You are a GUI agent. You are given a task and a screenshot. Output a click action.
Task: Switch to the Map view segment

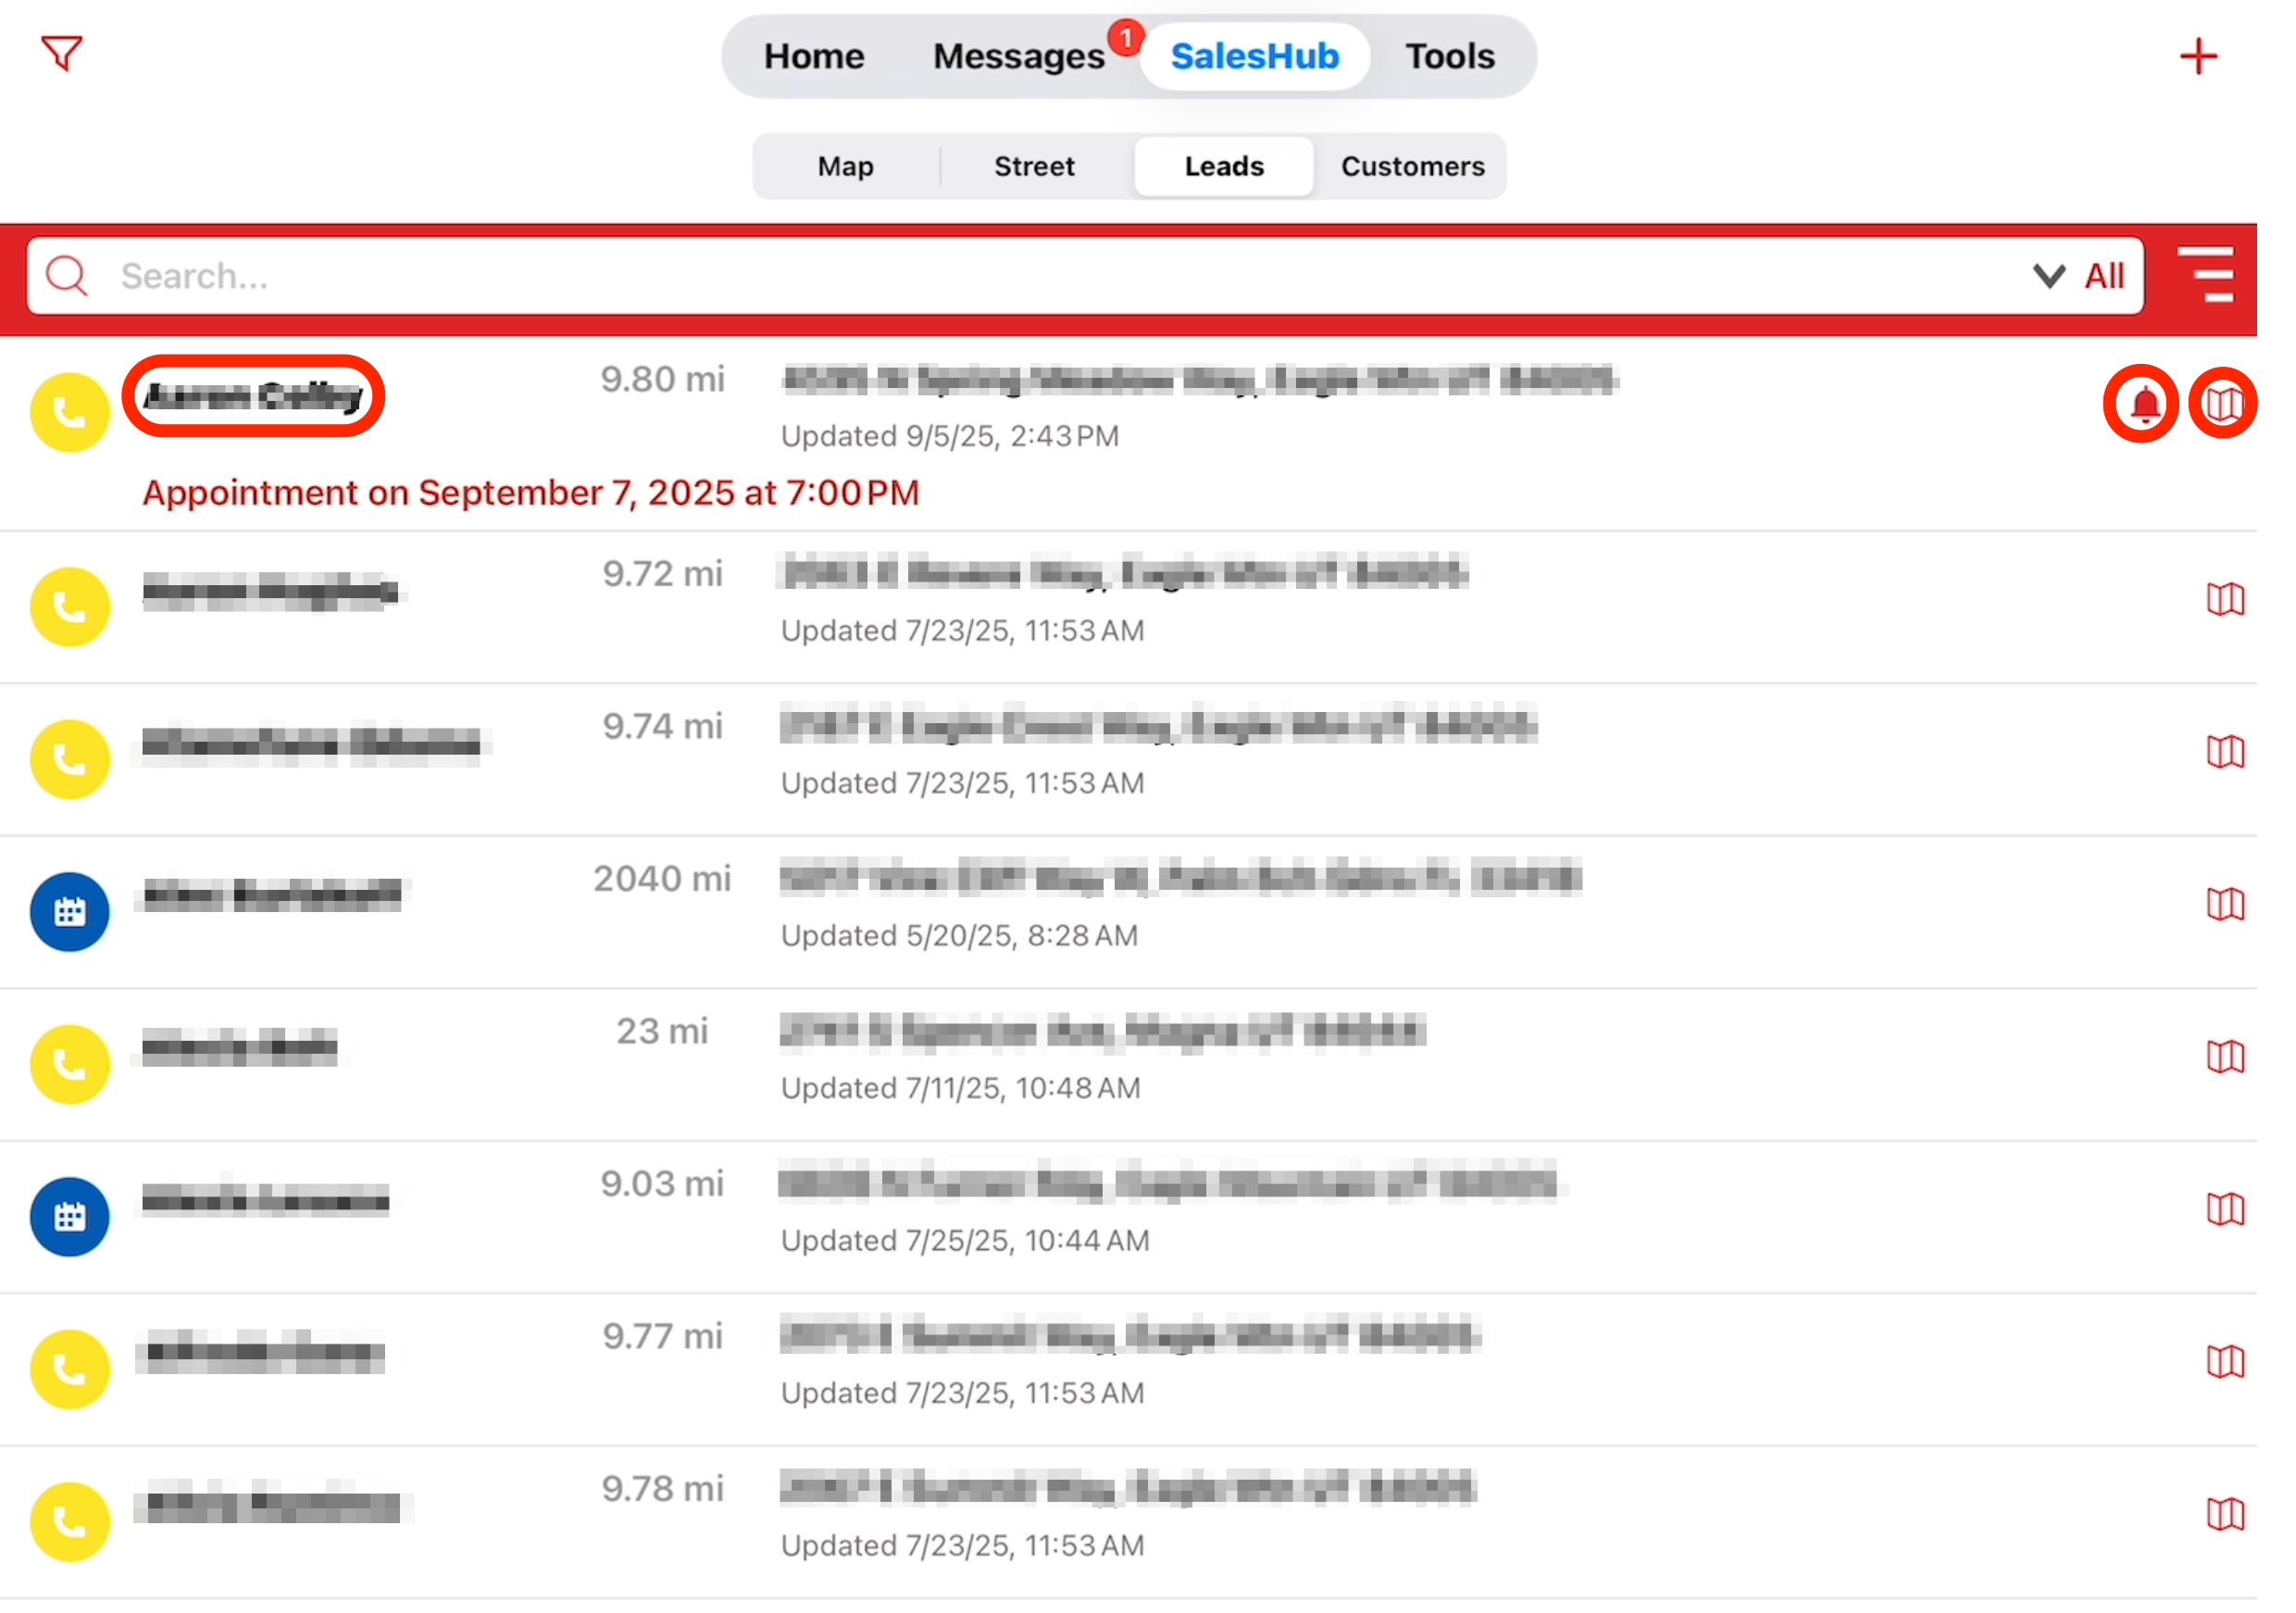coord(845,166)
